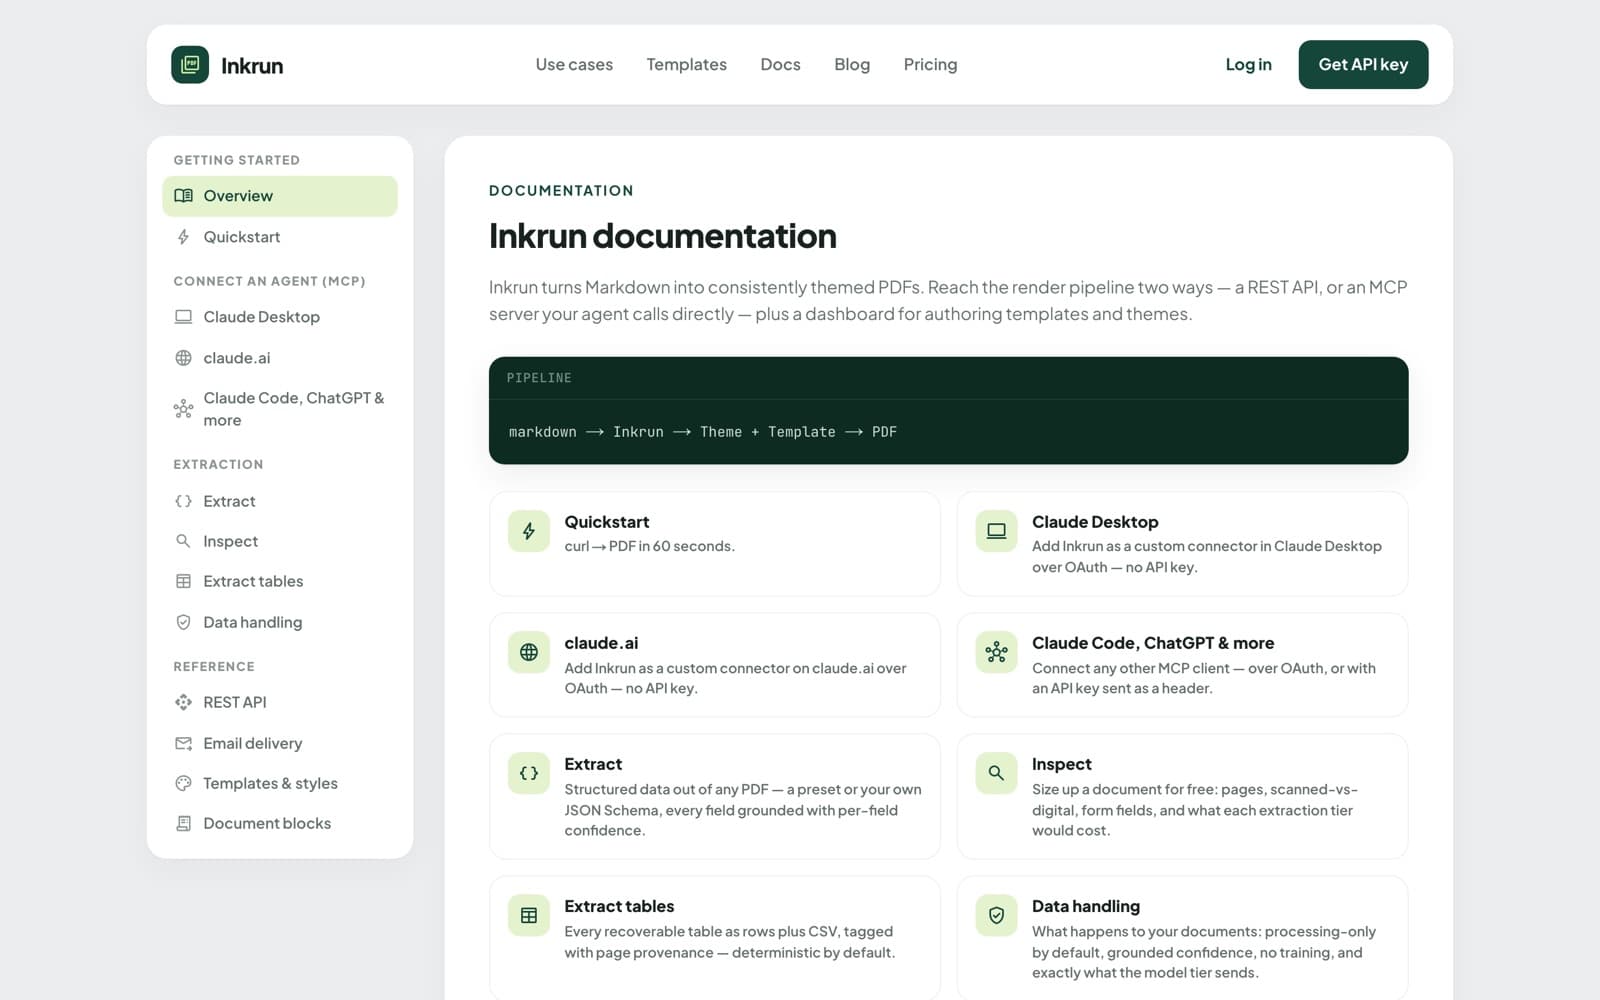Click the nodes icon beside Claude Code, ChatGPT & more in sidebar
The width and height of the screenshot is (1600, 1000).
(183, 409)
